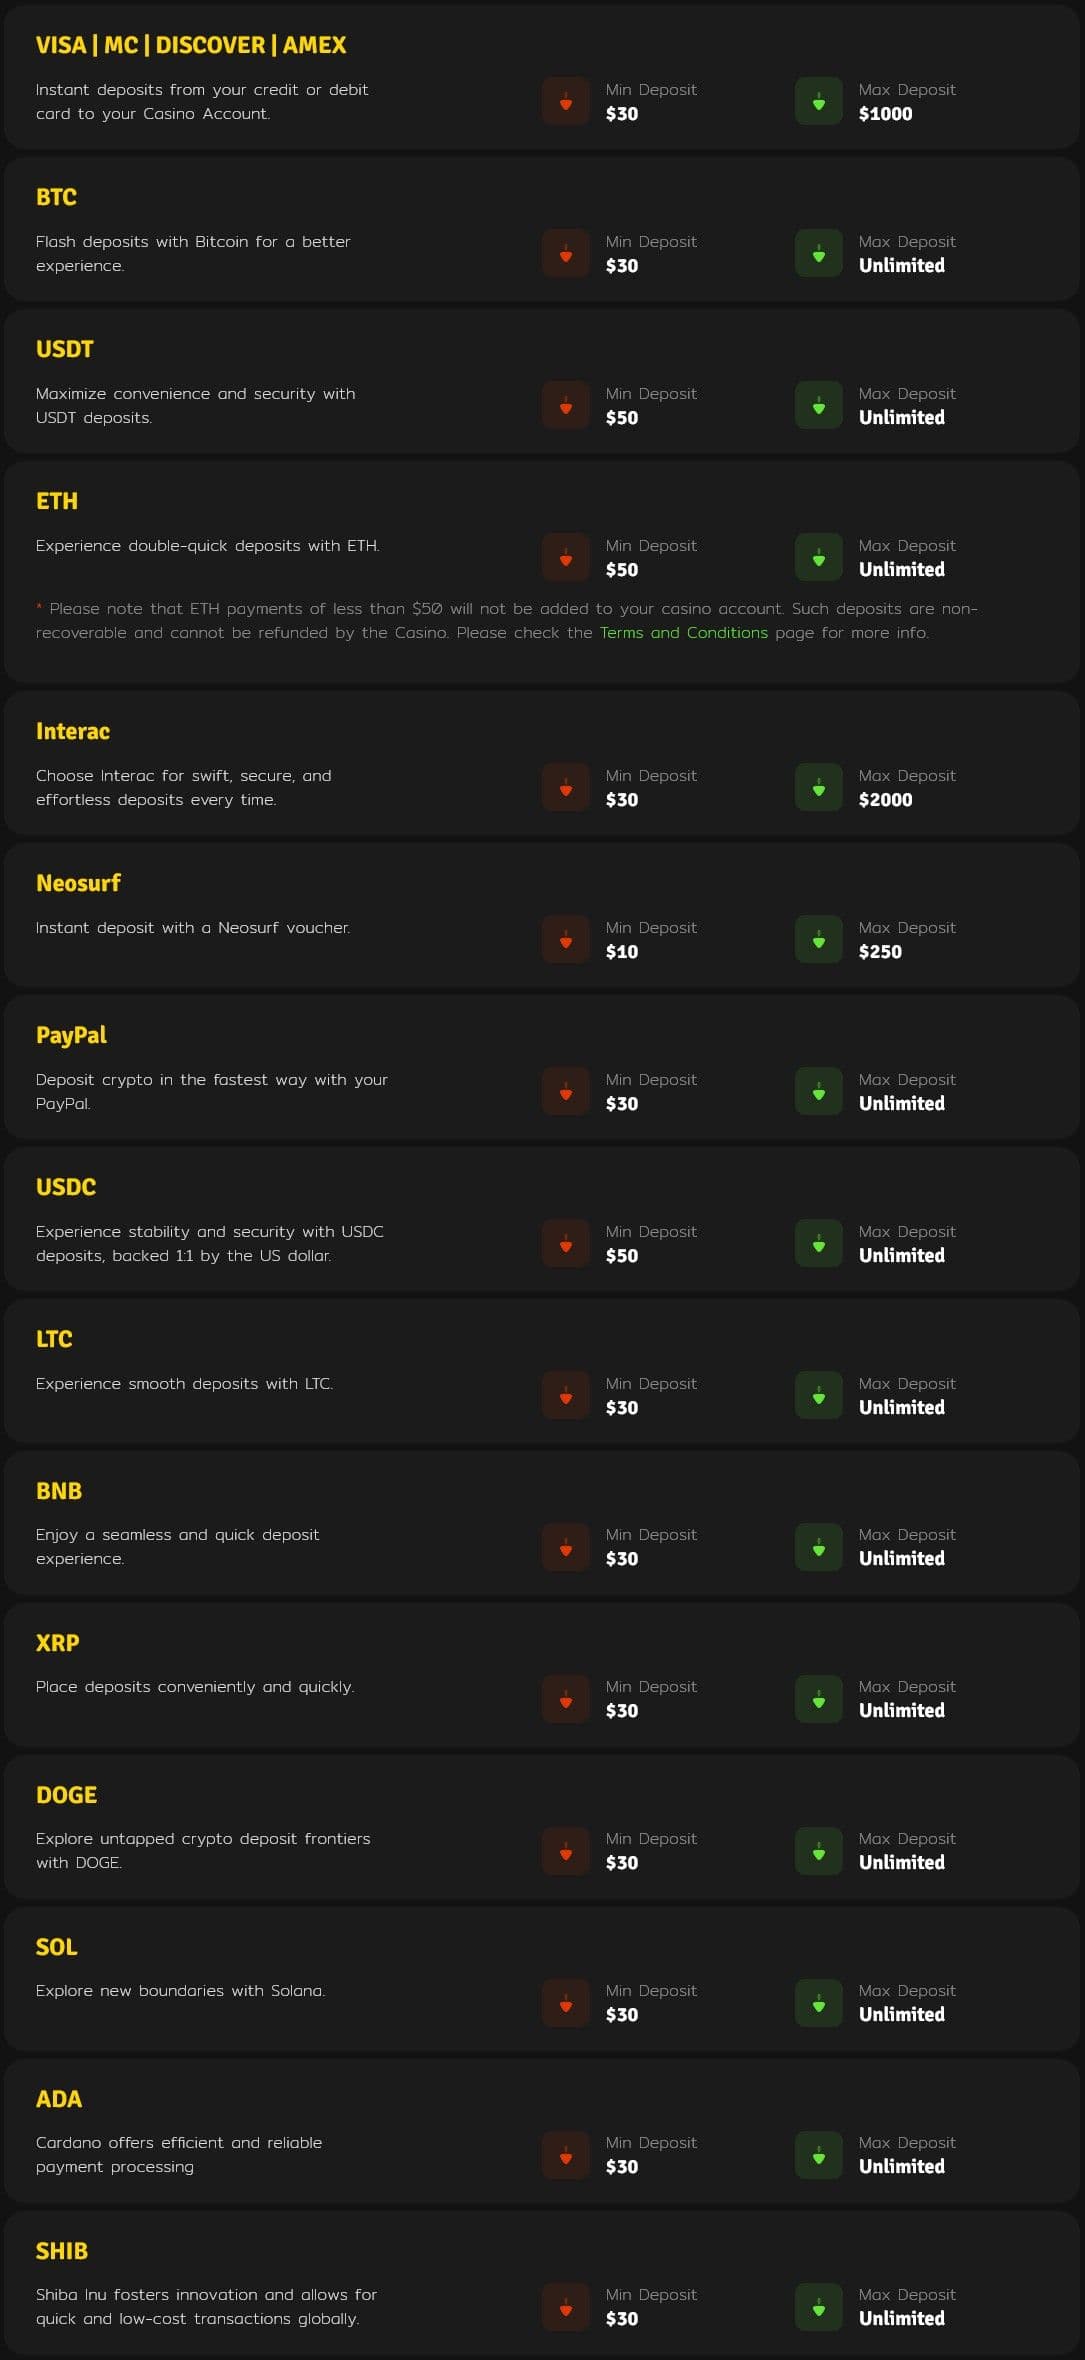Click the green Max Deposit icon for ETH
Image resolution: width=1085 pixels, height=2360 pixels.
819,557
